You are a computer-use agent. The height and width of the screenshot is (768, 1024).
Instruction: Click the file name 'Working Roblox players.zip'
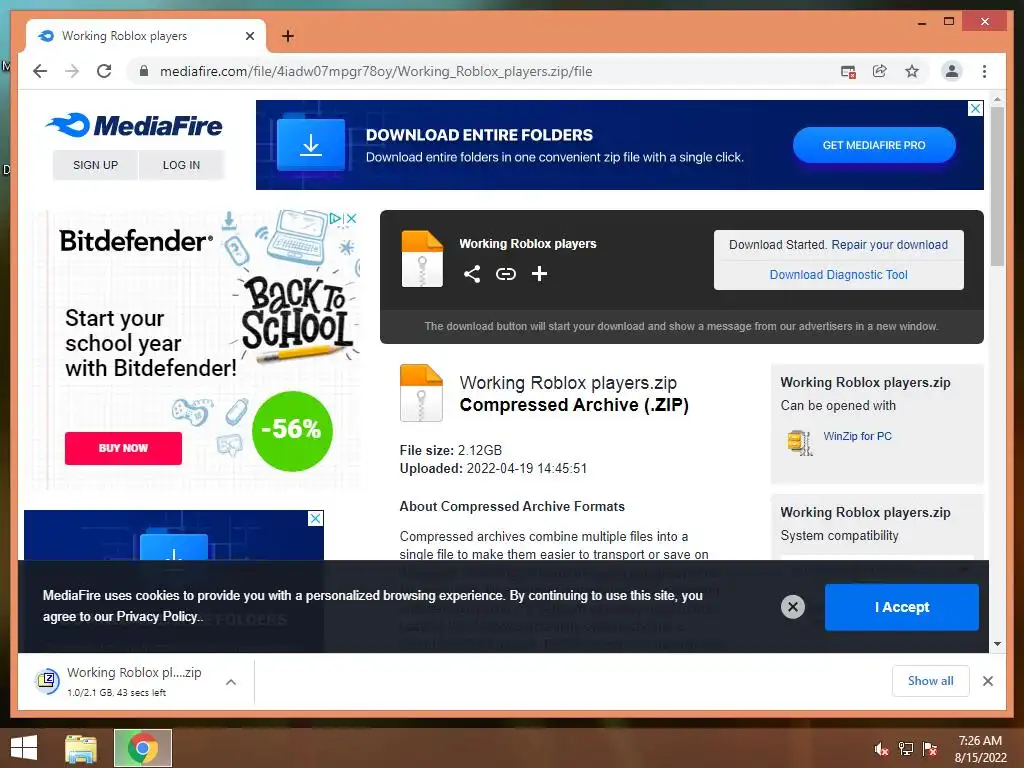[x=568, y=383]
